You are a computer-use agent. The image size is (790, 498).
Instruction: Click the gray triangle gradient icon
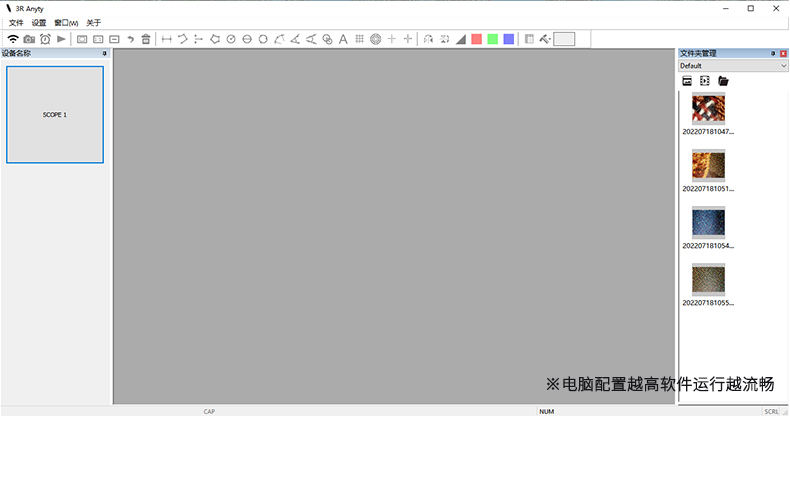[x=461, y=39]
